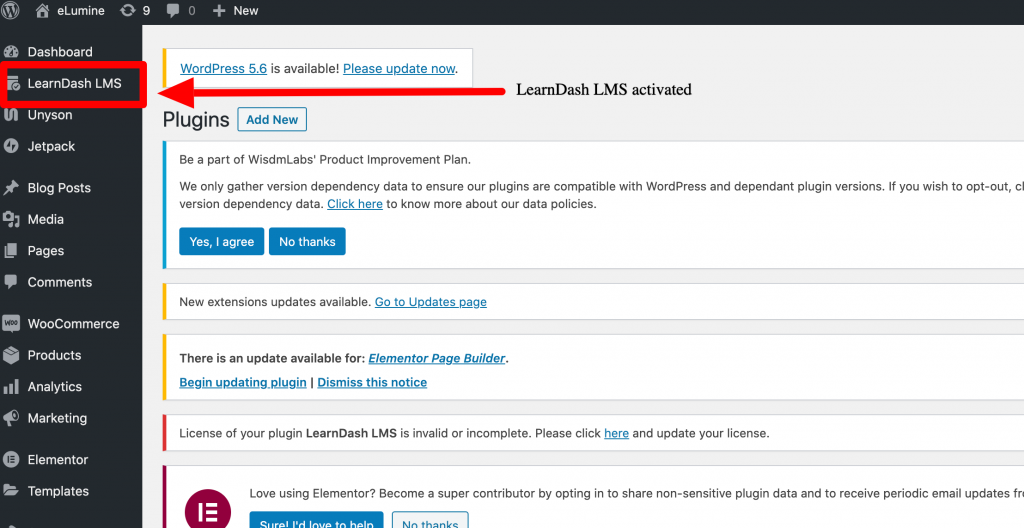Image resolution: width=1024 pixels, height=528 pixels.
Task: Click the Begin updating plugin link
Action: [243, 382]
